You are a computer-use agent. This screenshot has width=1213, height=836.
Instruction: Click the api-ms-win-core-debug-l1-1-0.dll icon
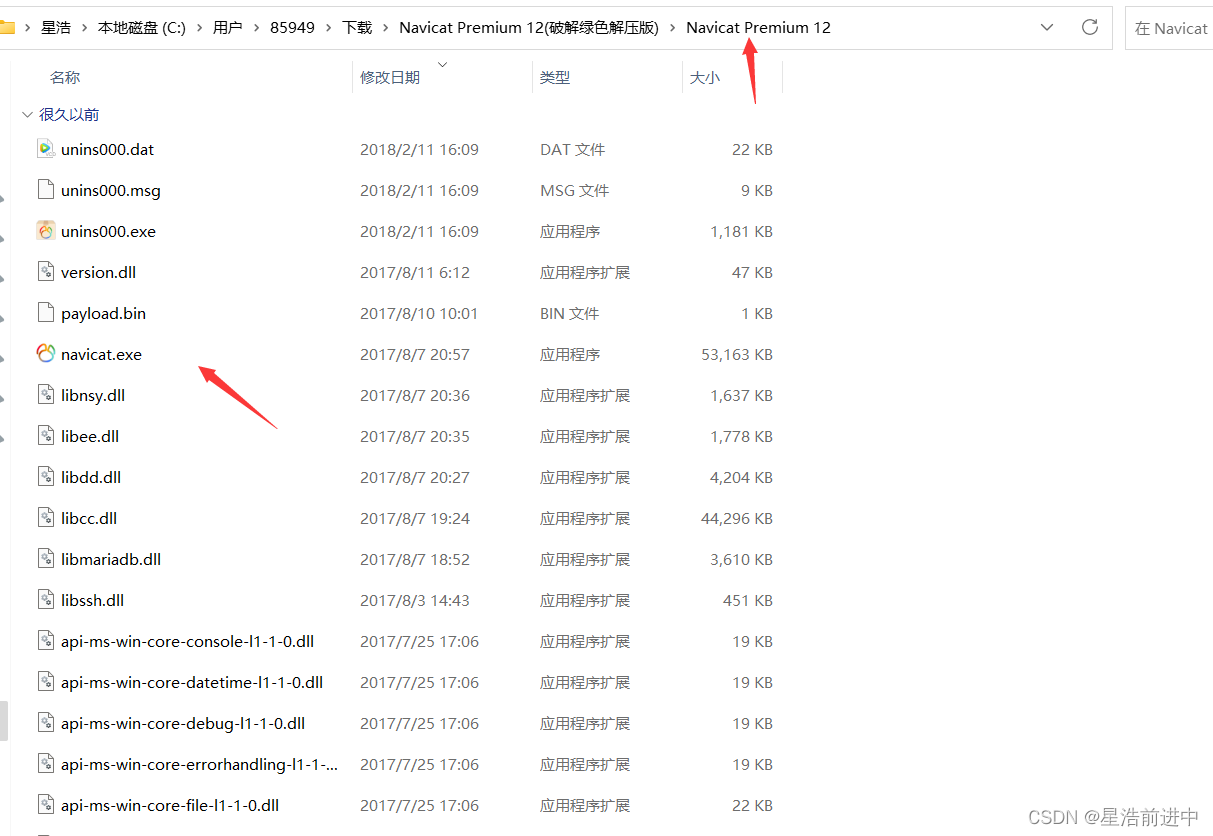(45, 723)
